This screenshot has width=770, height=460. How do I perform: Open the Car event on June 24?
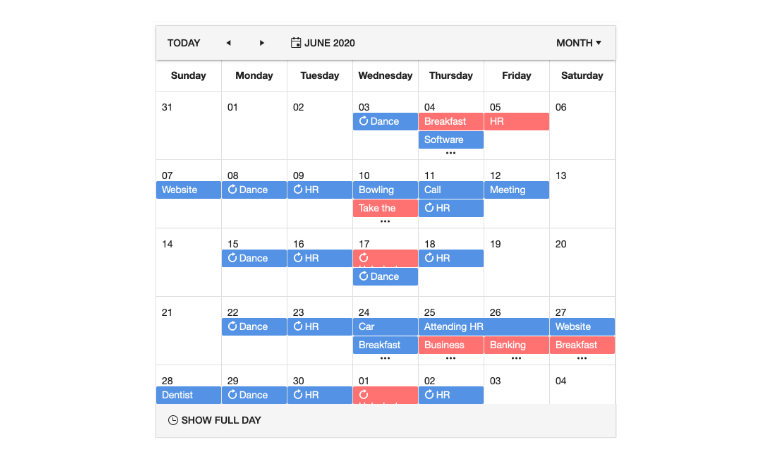pyautogui.click(x=385, y=326)
